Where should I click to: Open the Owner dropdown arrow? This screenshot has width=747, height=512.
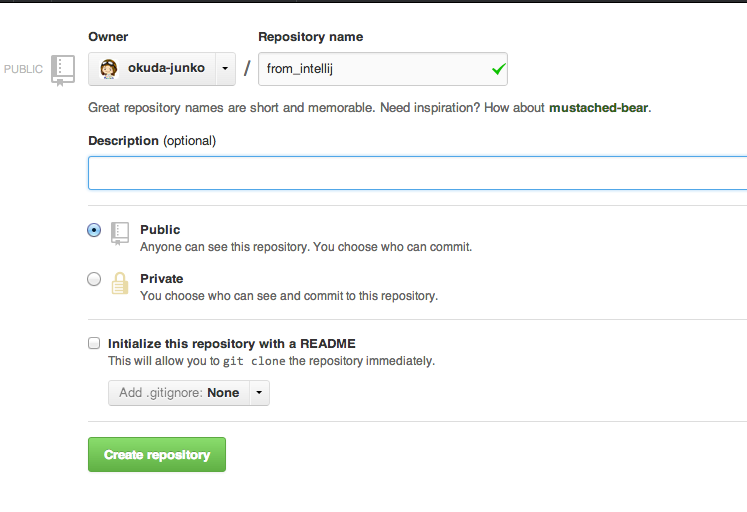(x=224, y=69)
